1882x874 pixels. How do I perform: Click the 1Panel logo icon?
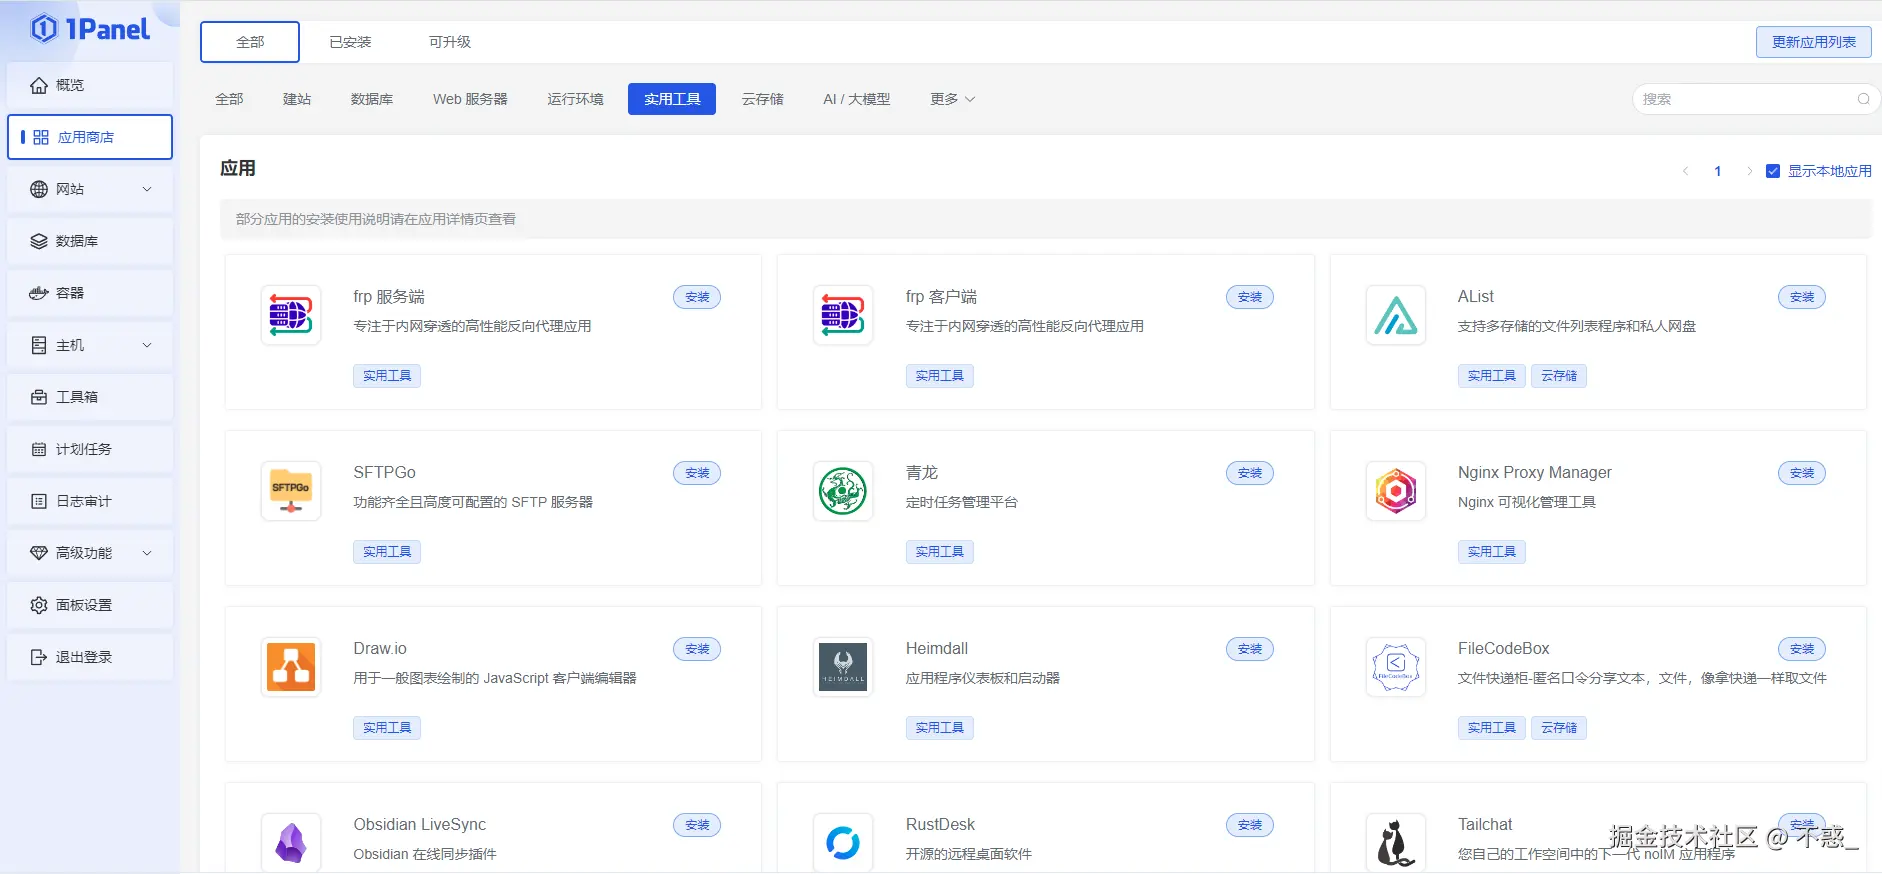click(x=44, y=29)
